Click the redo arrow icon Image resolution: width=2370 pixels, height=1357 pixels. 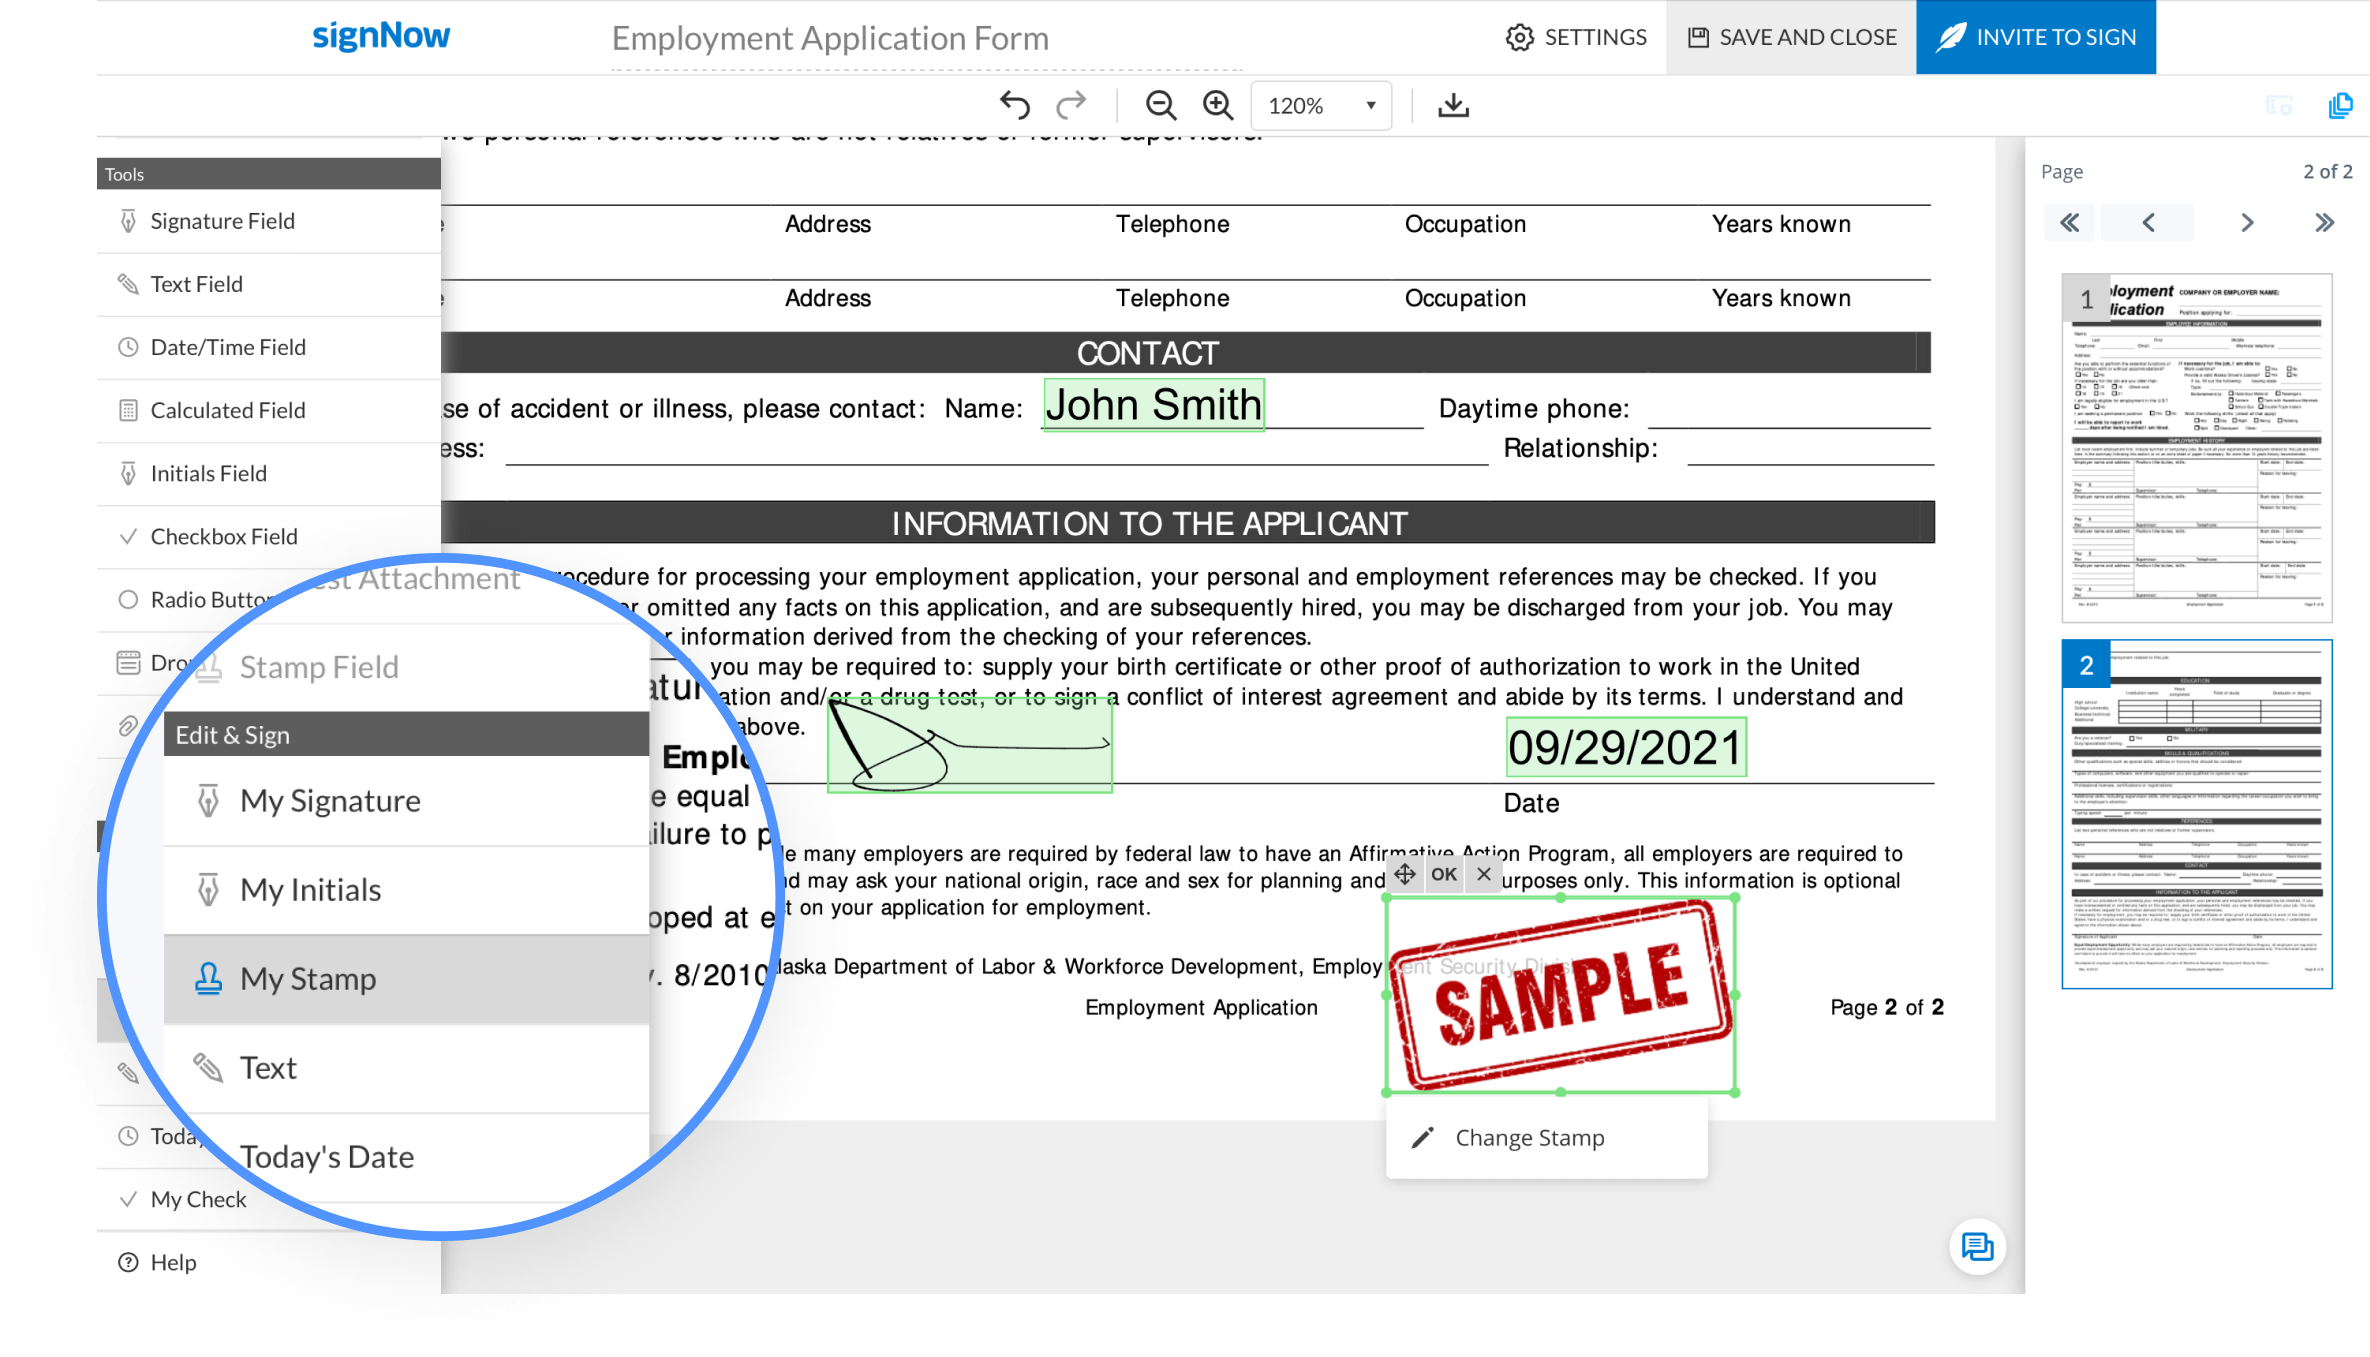(1071, 105)
